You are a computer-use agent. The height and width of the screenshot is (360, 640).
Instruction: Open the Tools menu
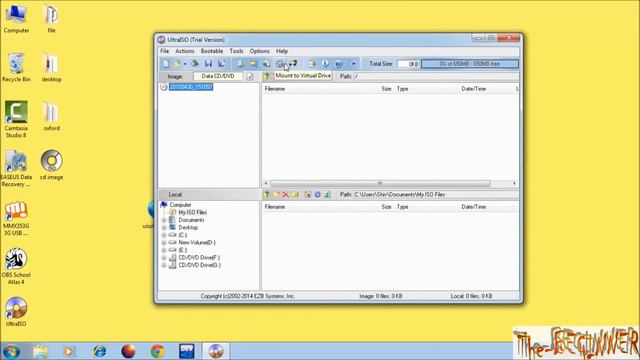236,51
